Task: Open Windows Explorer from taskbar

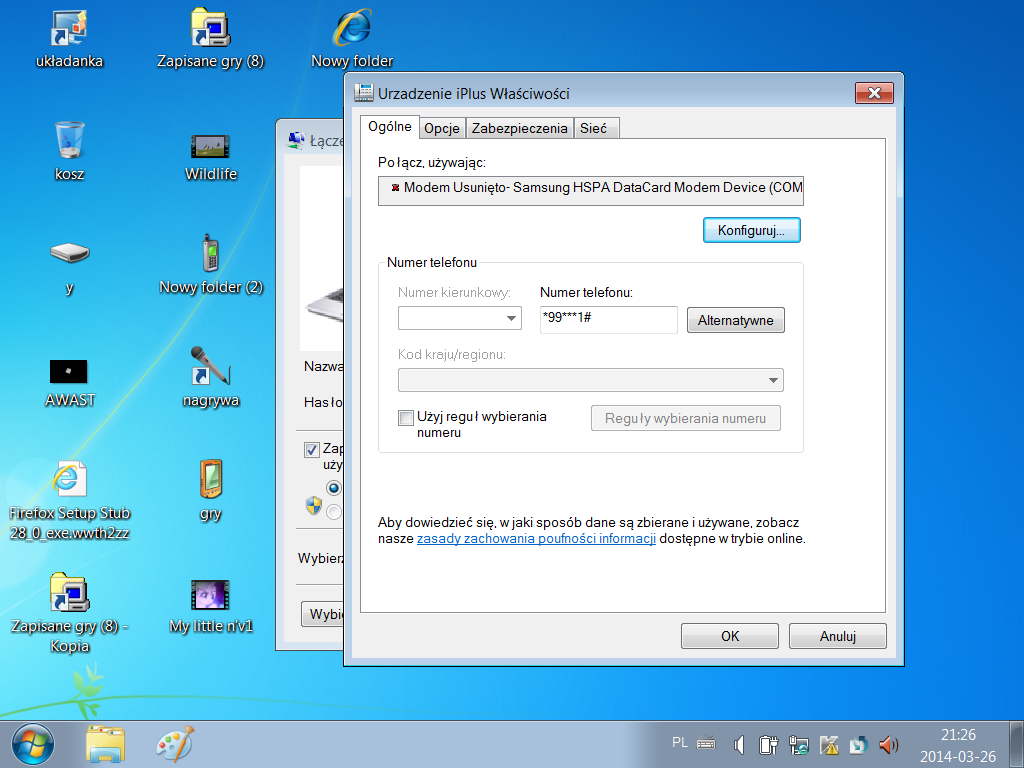Action: (x=105, y=744)
